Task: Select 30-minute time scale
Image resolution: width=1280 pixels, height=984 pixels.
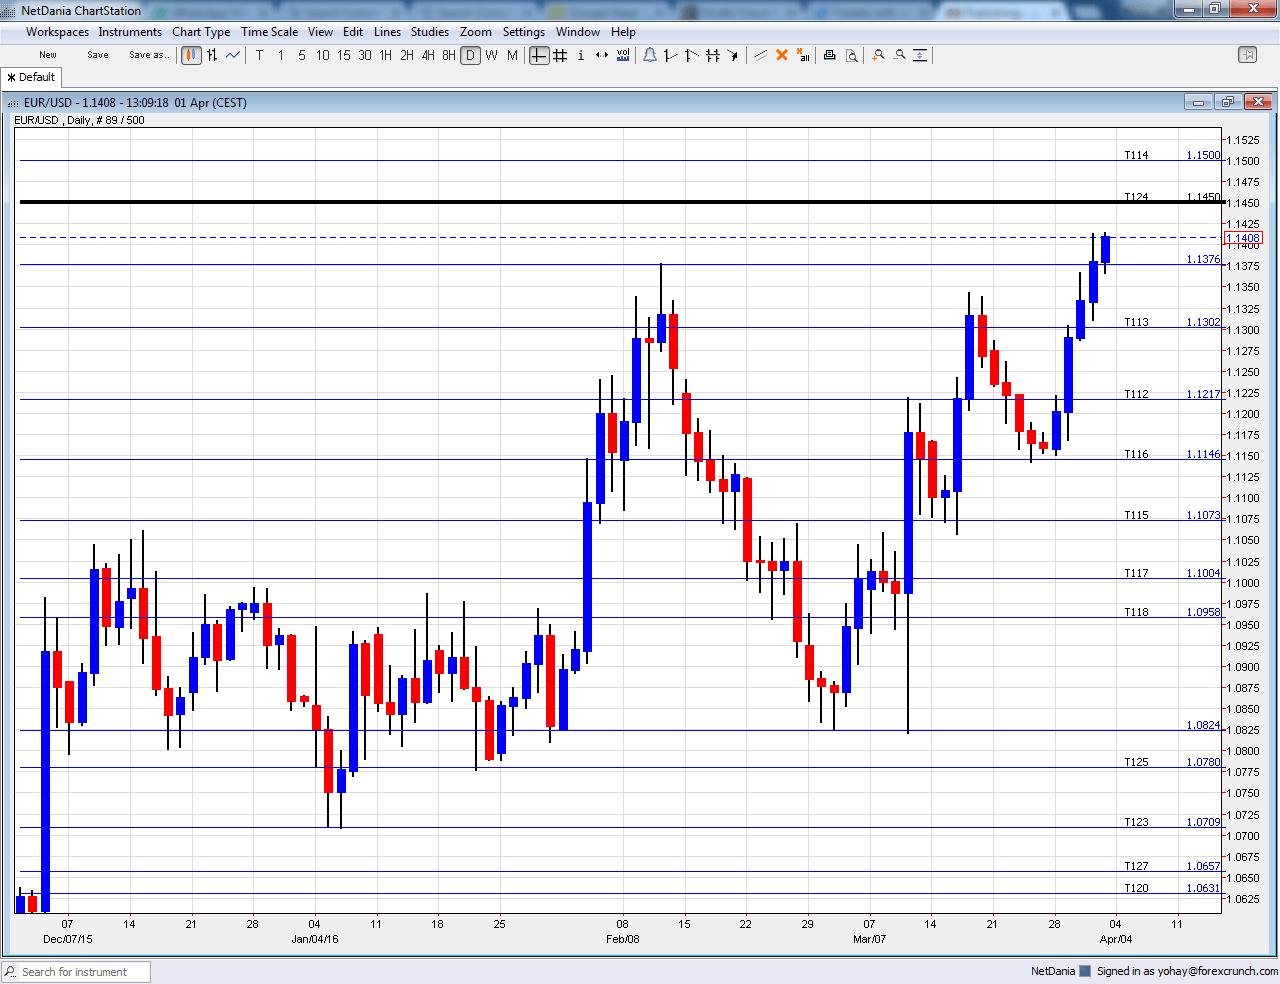Action: click(365, 55)
